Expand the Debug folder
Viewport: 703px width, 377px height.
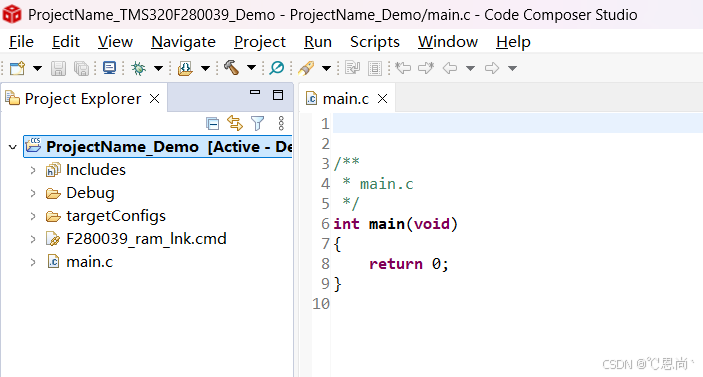click(33, 193)
